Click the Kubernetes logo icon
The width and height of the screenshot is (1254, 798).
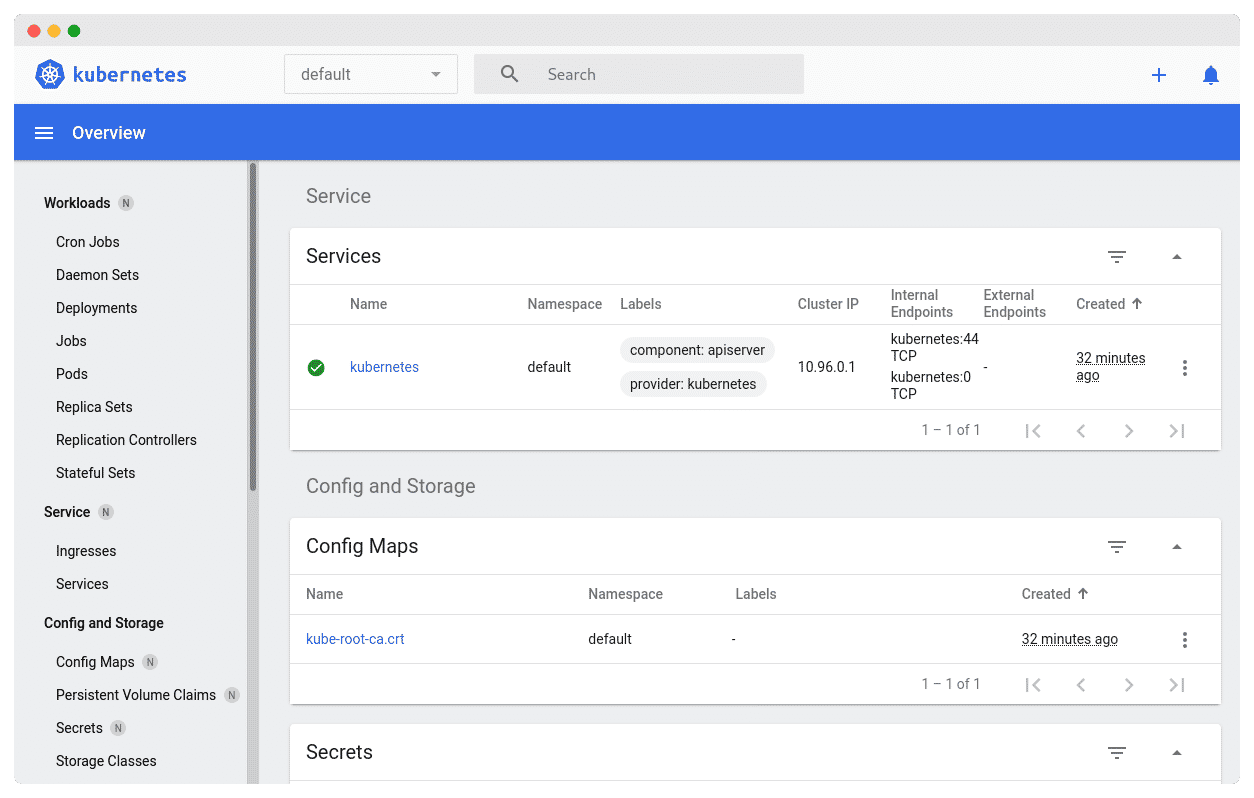50,74
